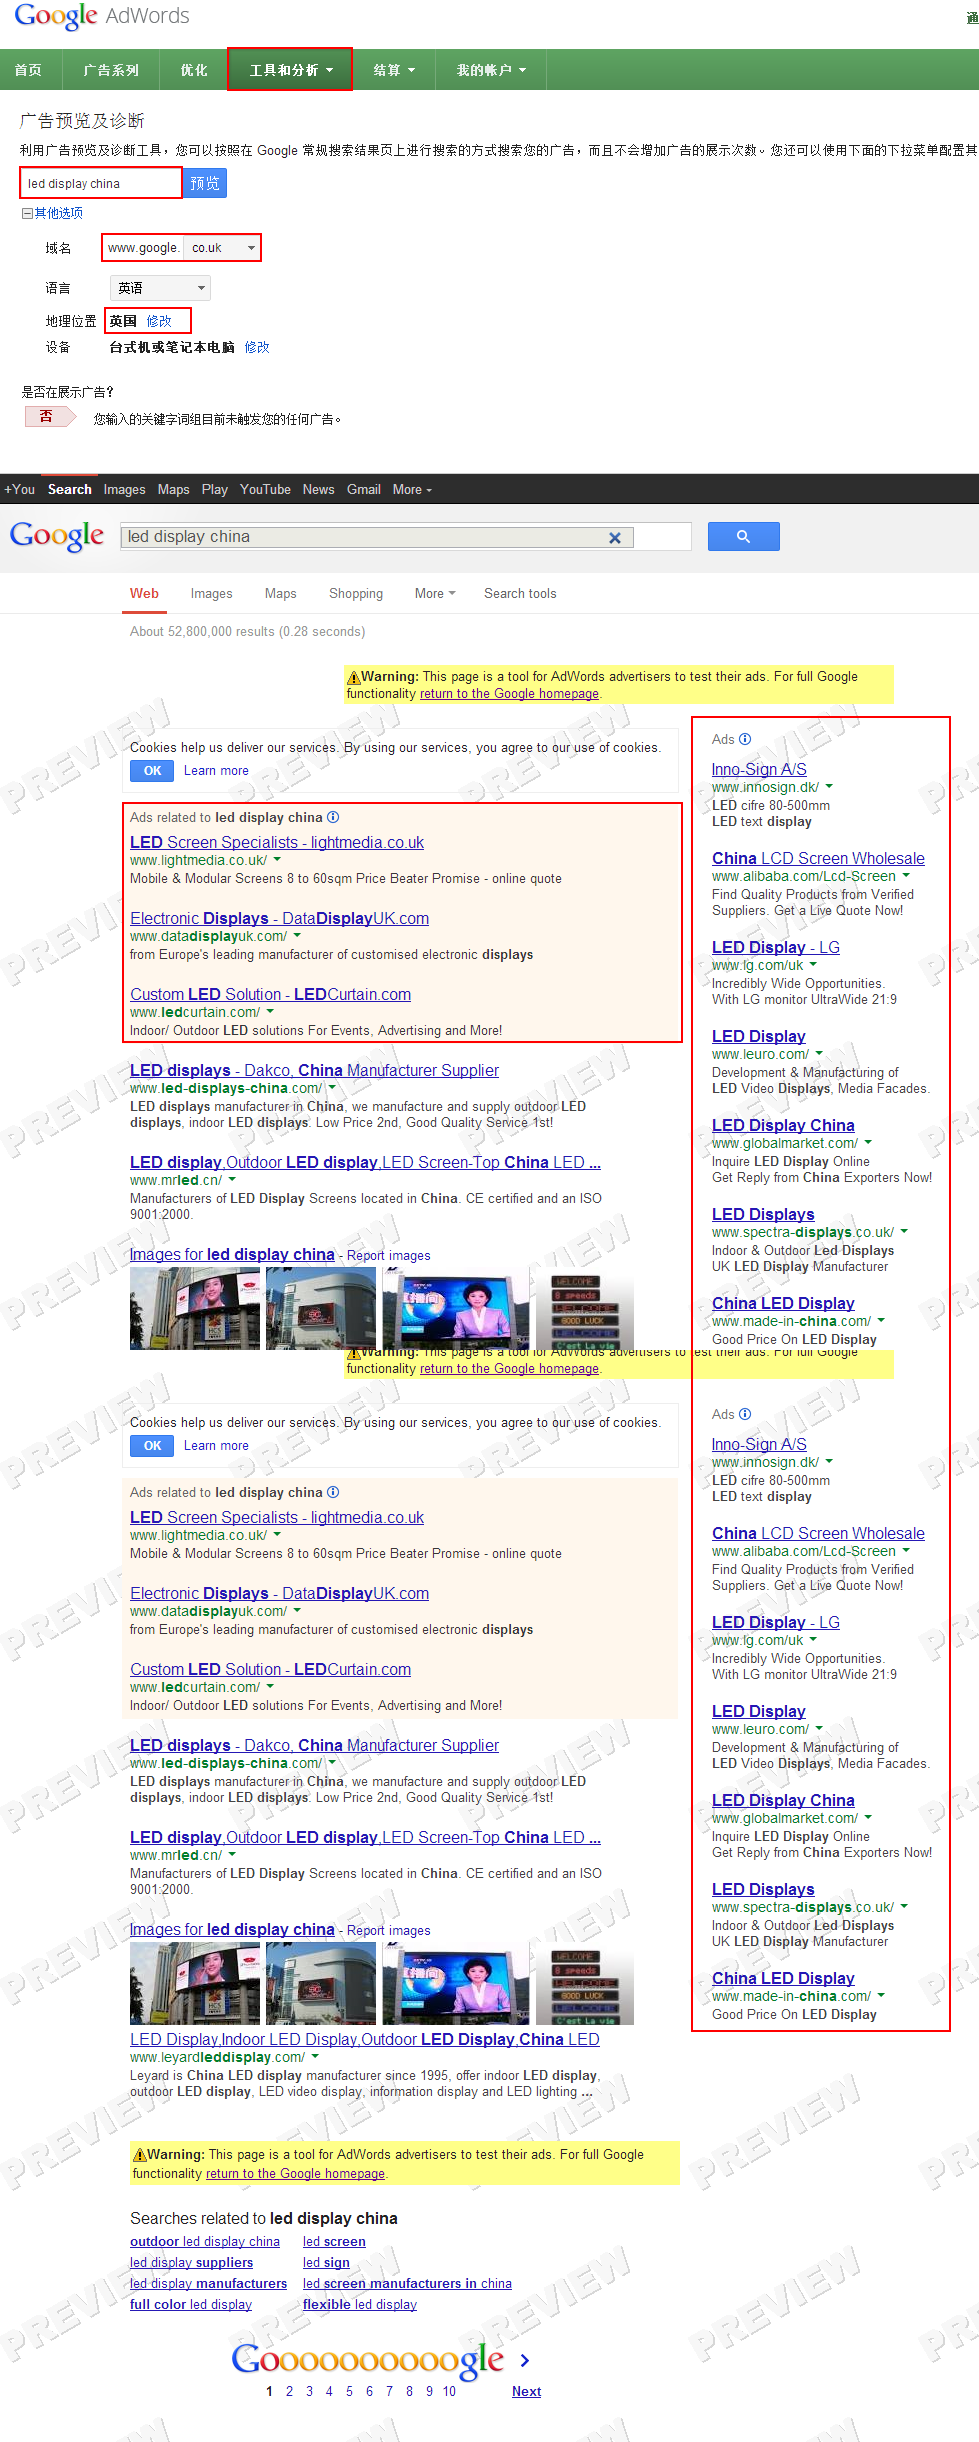
Task: Open related search 'led display manufacturers'
Action: [x=208, y=2283]
